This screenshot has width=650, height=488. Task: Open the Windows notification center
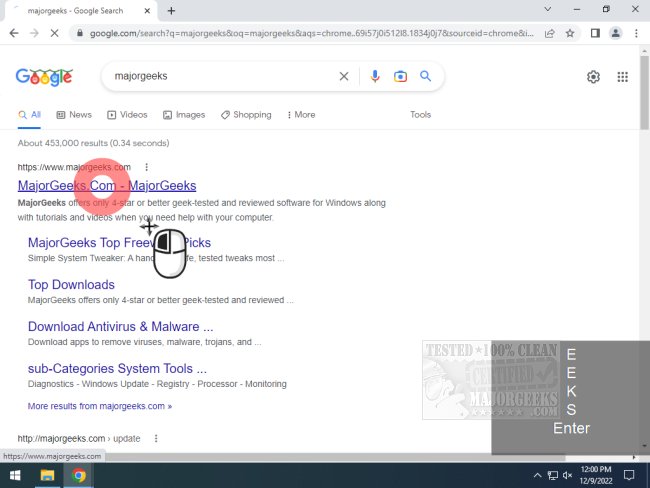tap(629, 475)
